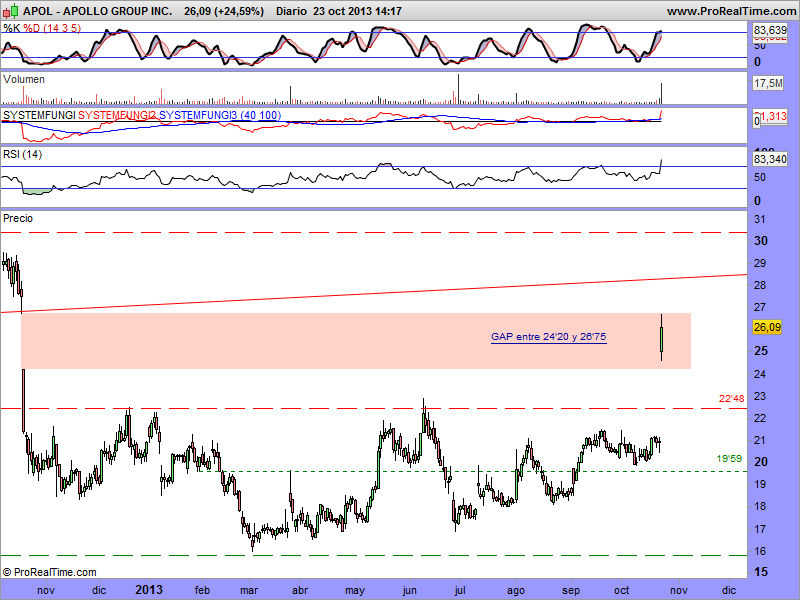Viewport: 800px width, 600px height.
Task: Click the GAP entre 24'20 y 26'75 annotation
Action: pyautogui.click(x=549, y=337)
